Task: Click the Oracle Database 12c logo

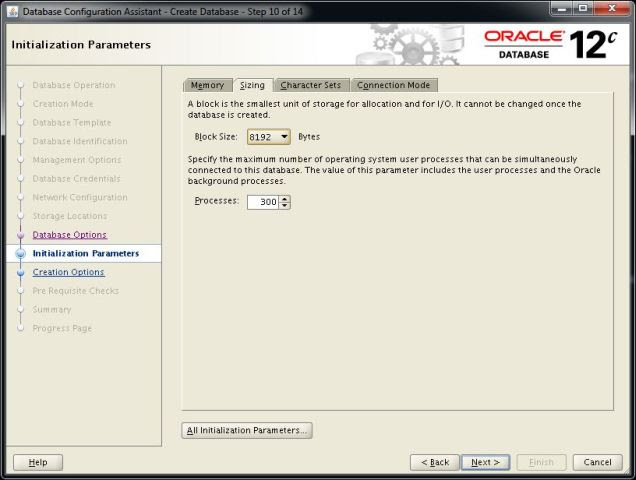Action: (550, 44)
